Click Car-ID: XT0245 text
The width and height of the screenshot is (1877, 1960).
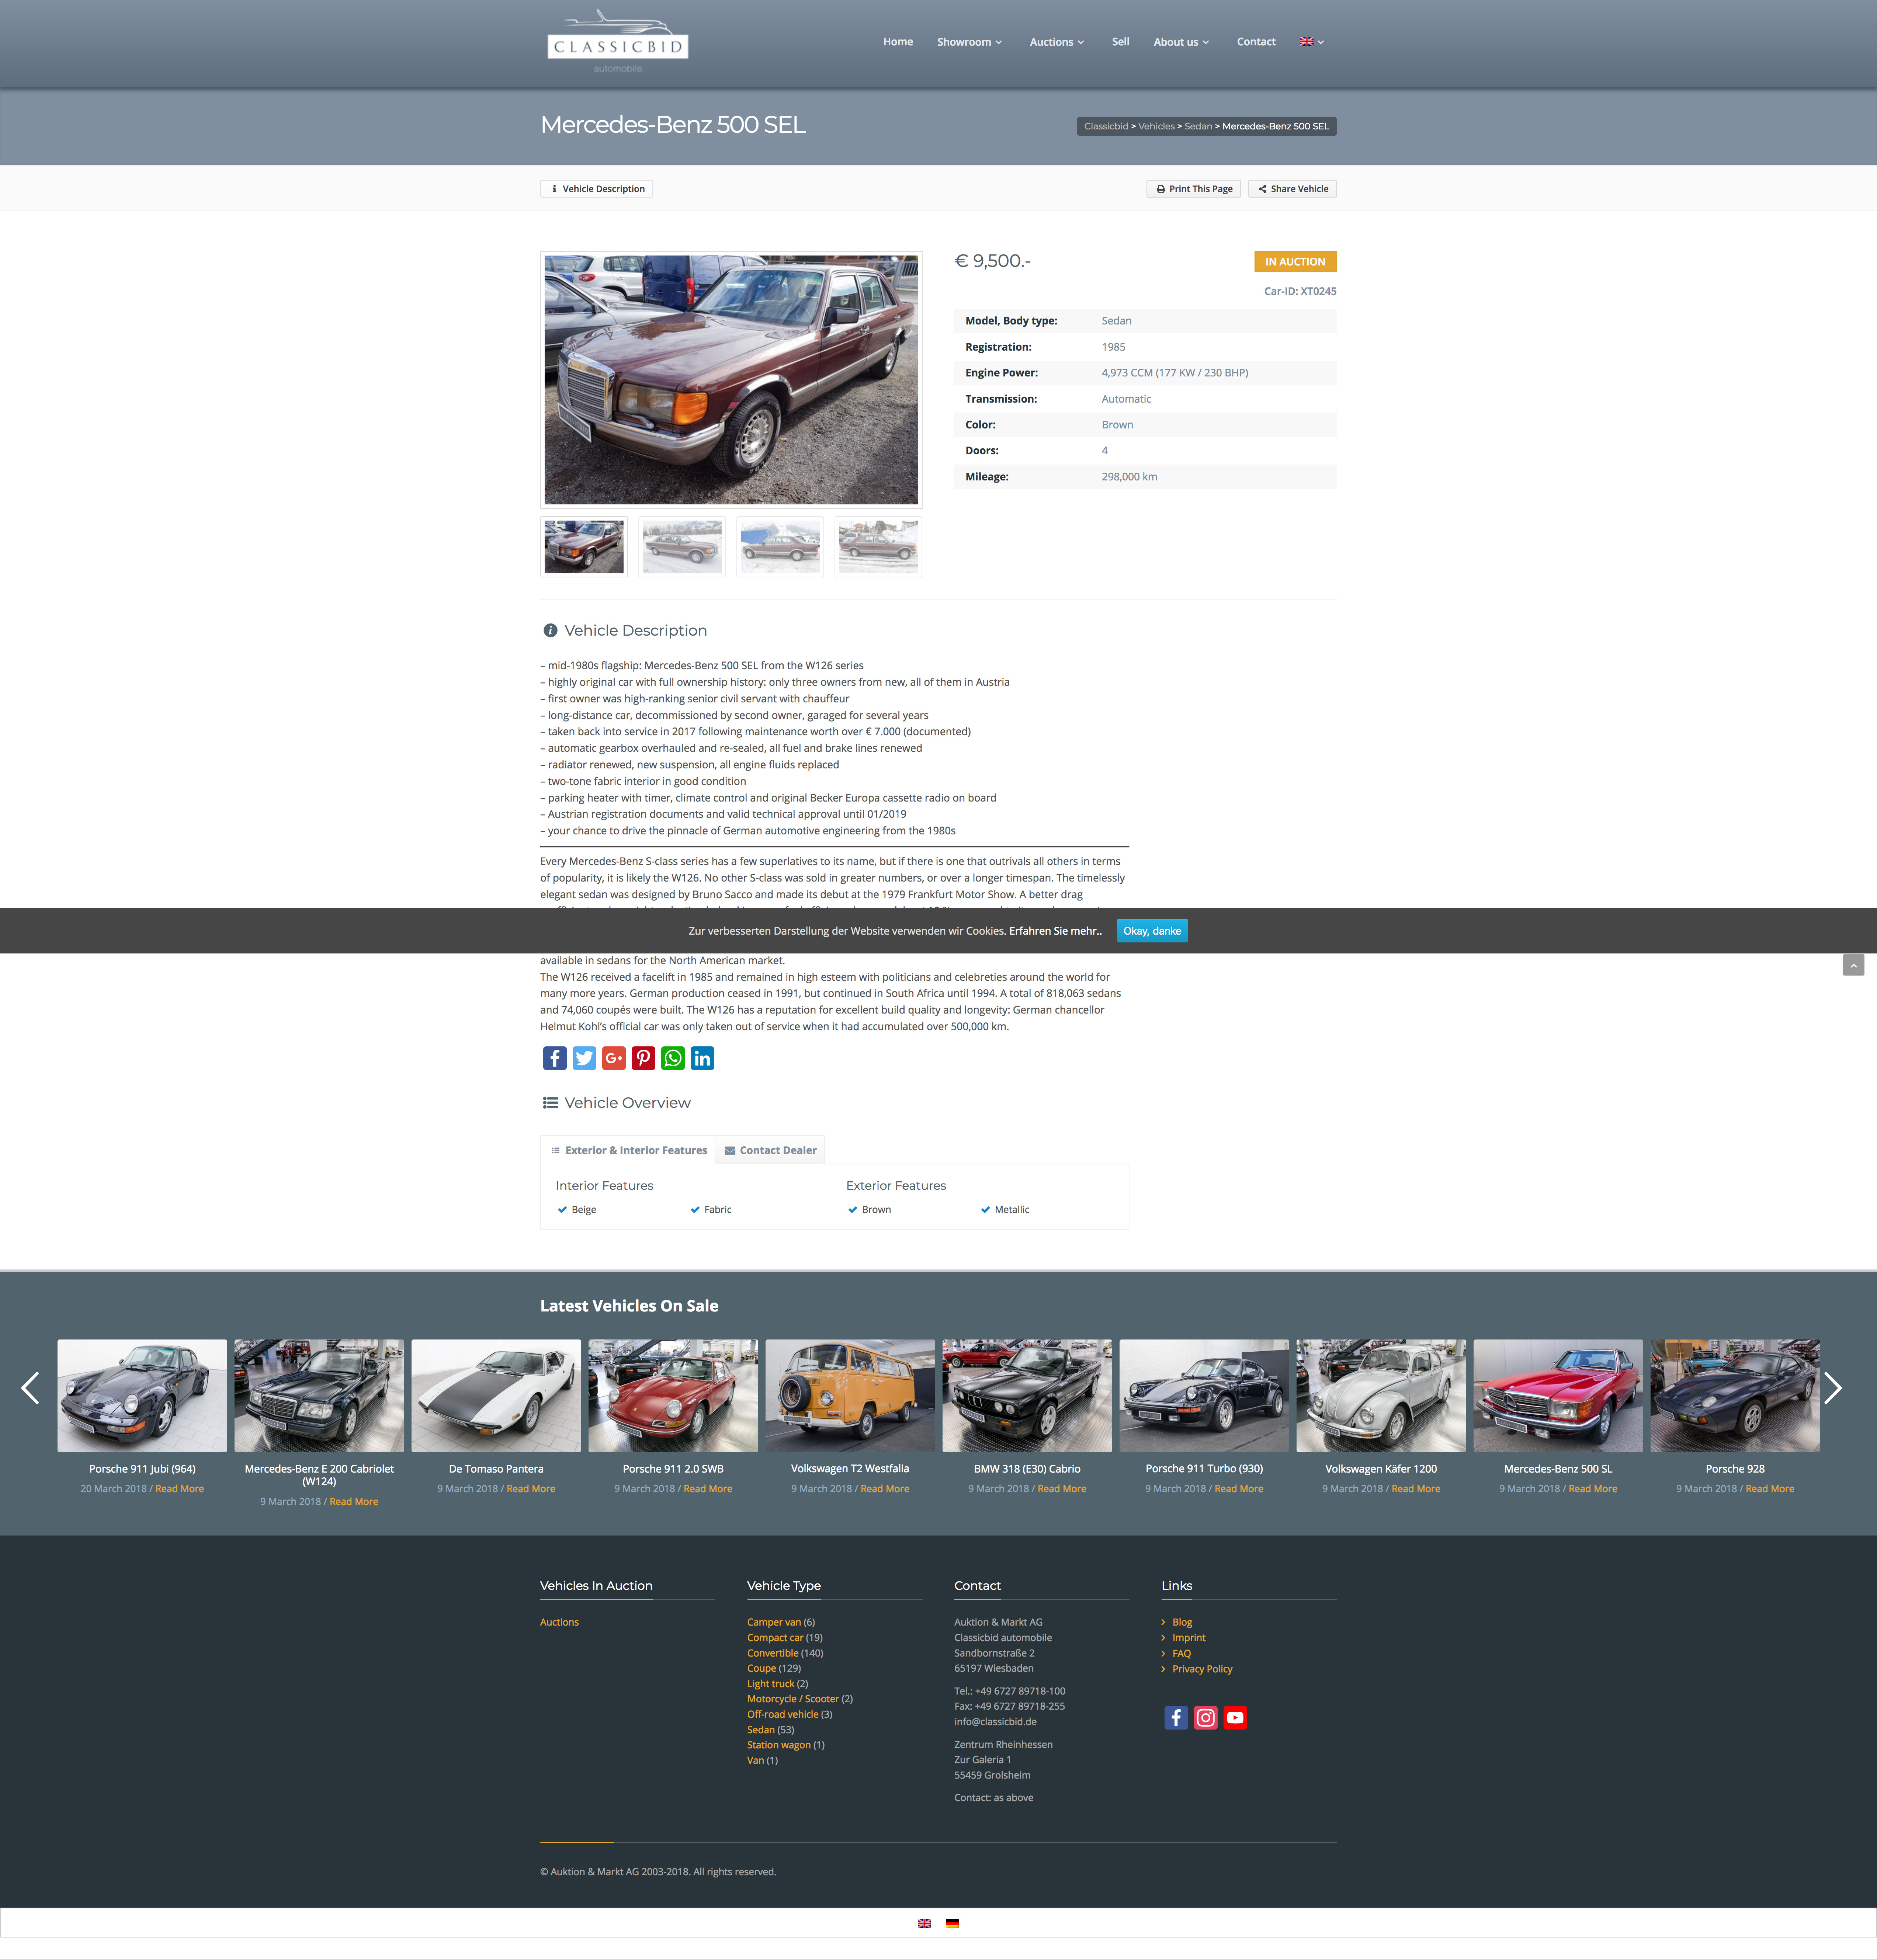click(1300, 291)
